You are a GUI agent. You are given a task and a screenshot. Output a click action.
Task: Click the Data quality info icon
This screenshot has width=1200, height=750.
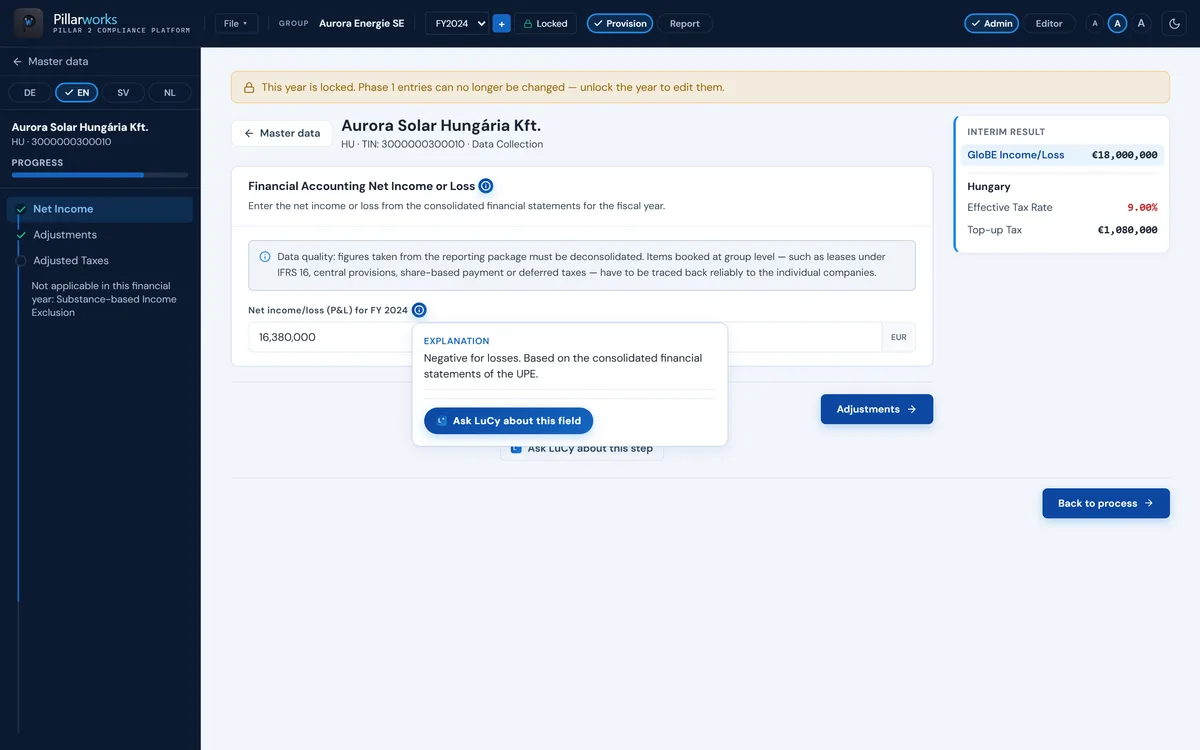(265, 257)
